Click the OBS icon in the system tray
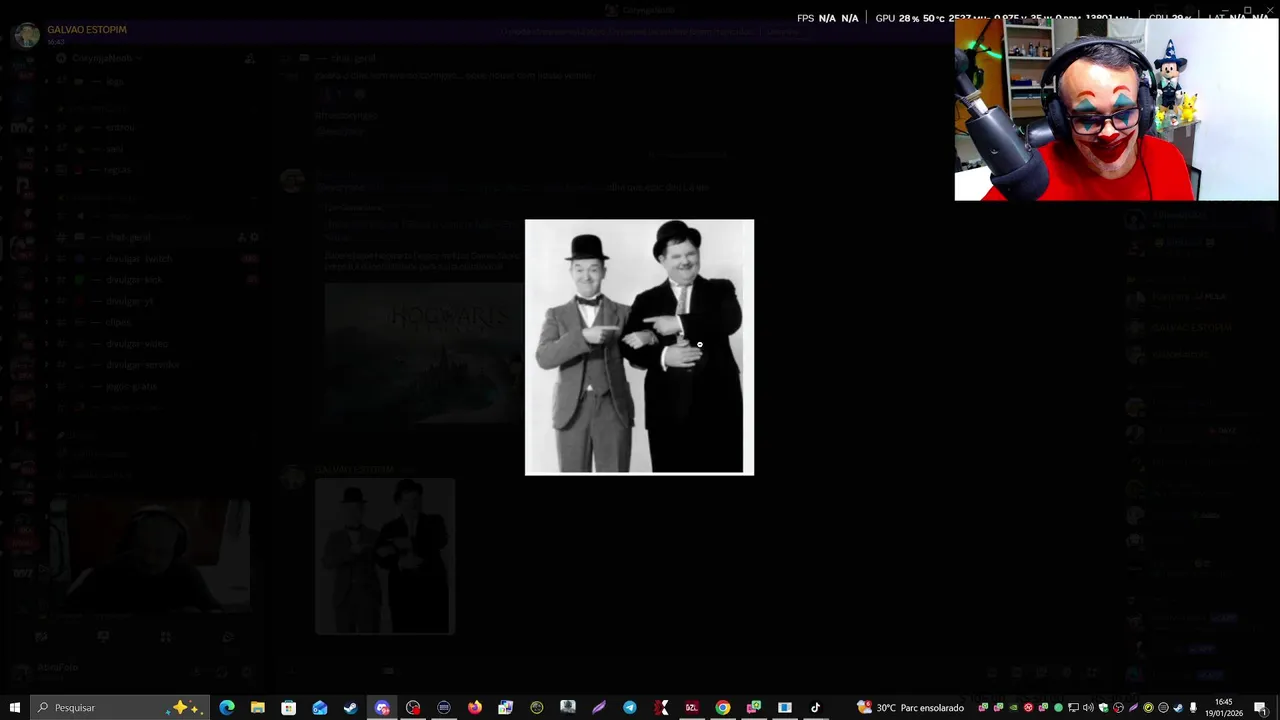1280x720 pixels. click(x=1118, y=707)
